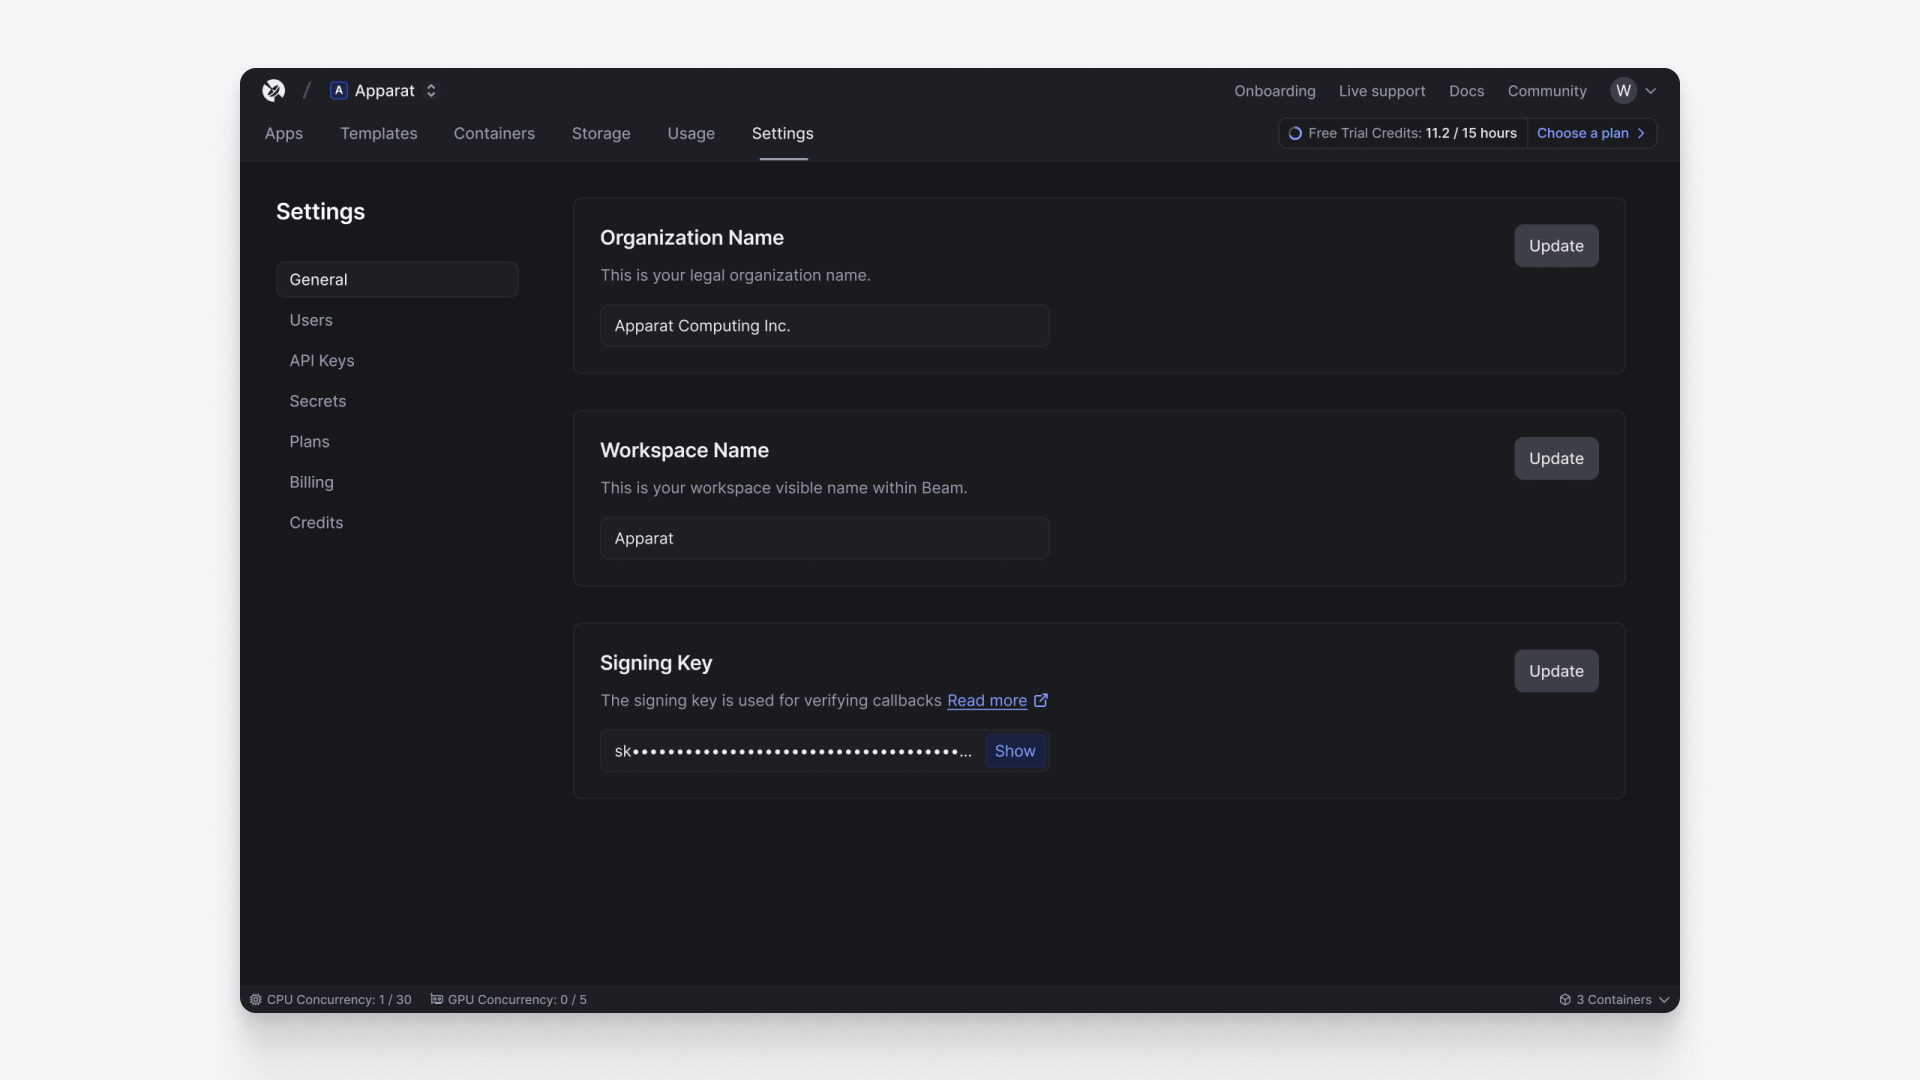This screenshot has width=1920, height=1080.
Task: Click the Free Trial Credits text
Action: point(1412,133)
